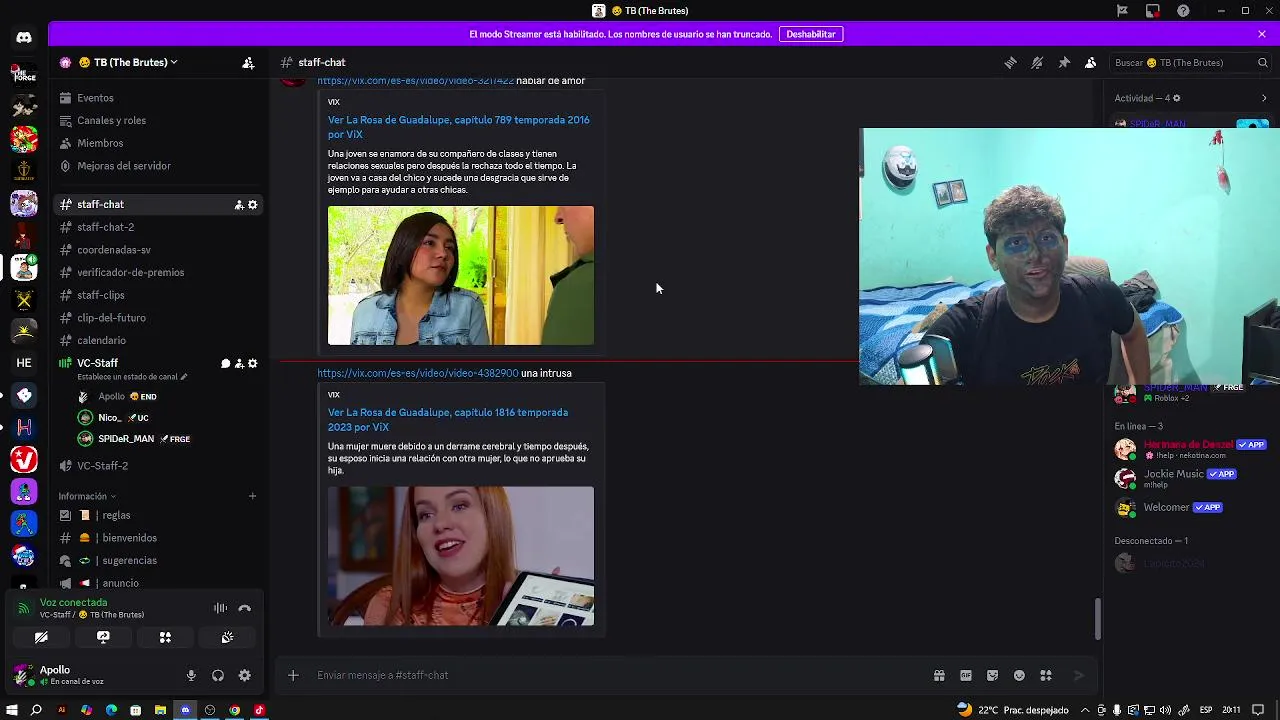Open the sugerencias channel

tap(157, 561)
